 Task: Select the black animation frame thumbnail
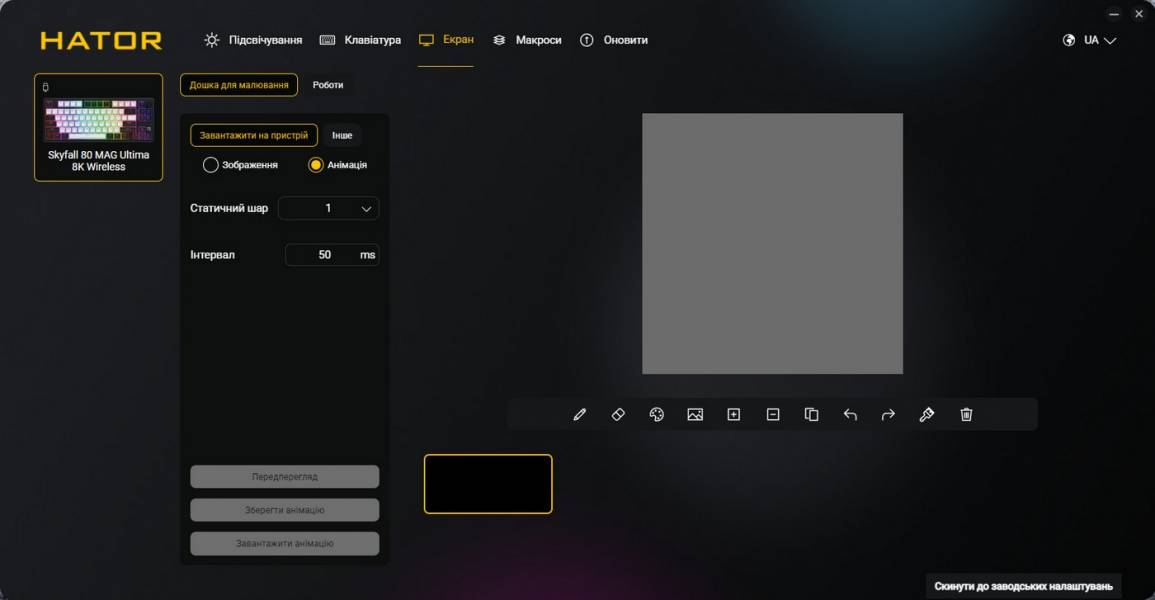pyautogui.click(x=488, y=484)
